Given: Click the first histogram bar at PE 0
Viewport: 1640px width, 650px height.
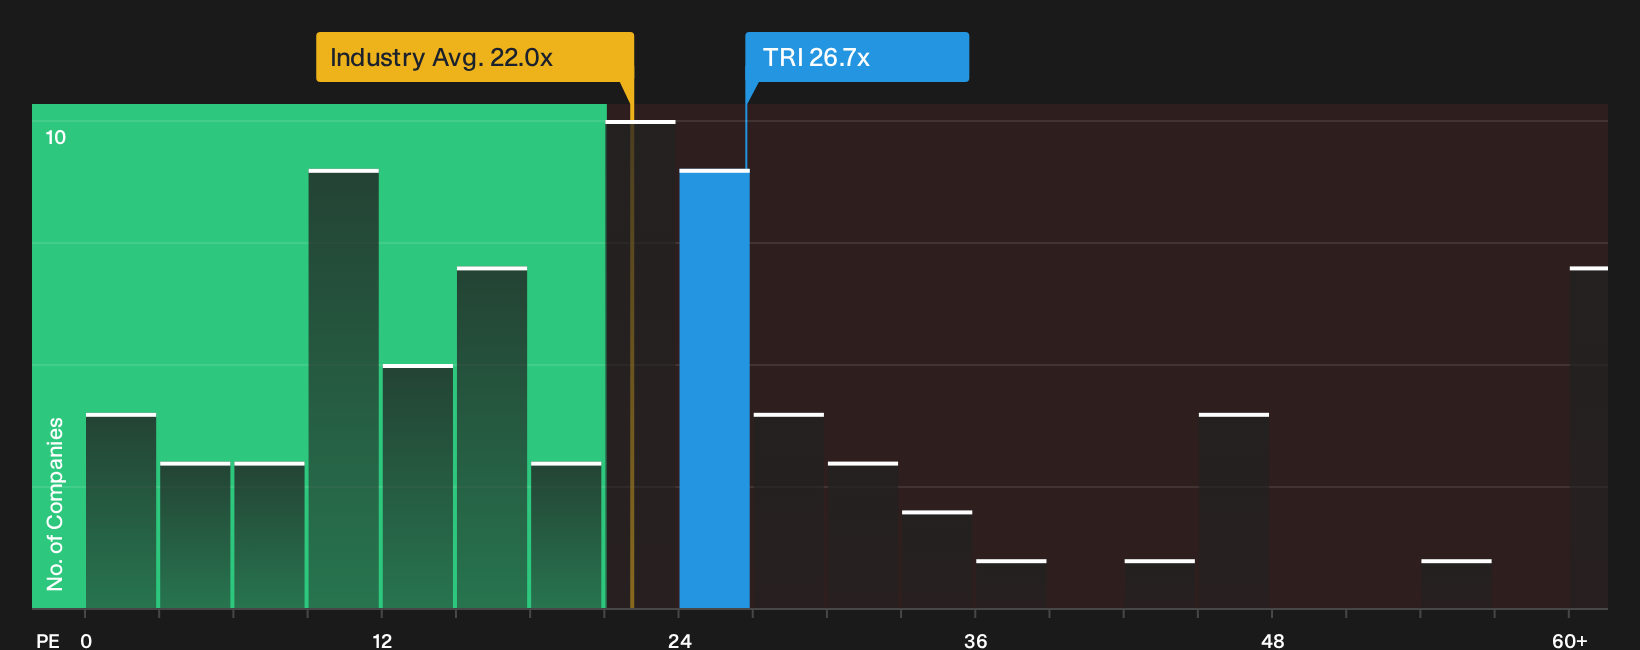Looking at the screenshot, I should [121, 511].
